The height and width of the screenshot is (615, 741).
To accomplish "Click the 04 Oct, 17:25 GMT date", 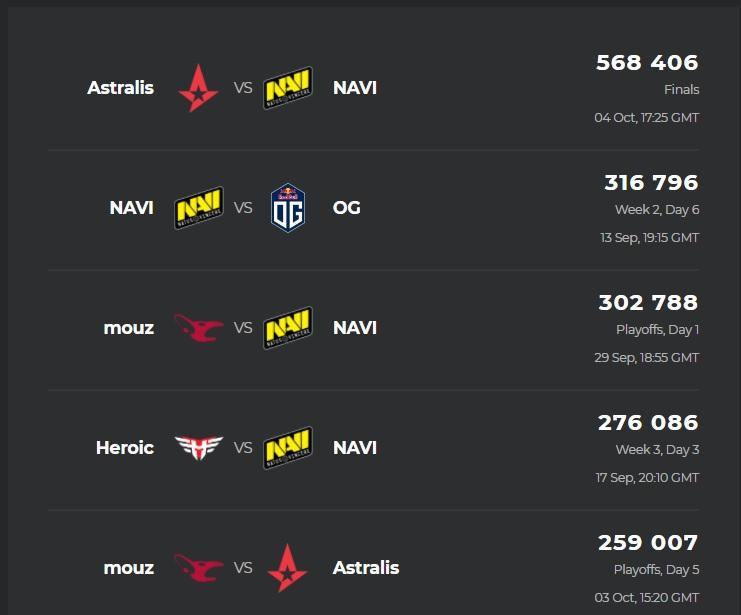I will pos(646,118).
